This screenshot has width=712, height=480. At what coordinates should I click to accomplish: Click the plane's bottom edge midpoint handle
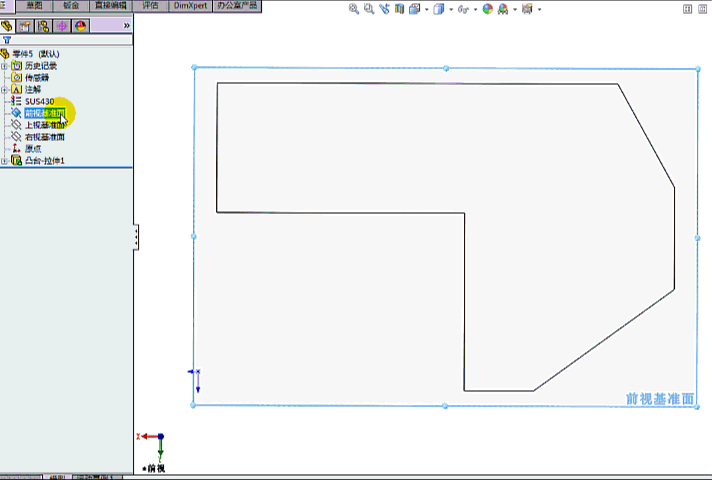tap(445, 406)
